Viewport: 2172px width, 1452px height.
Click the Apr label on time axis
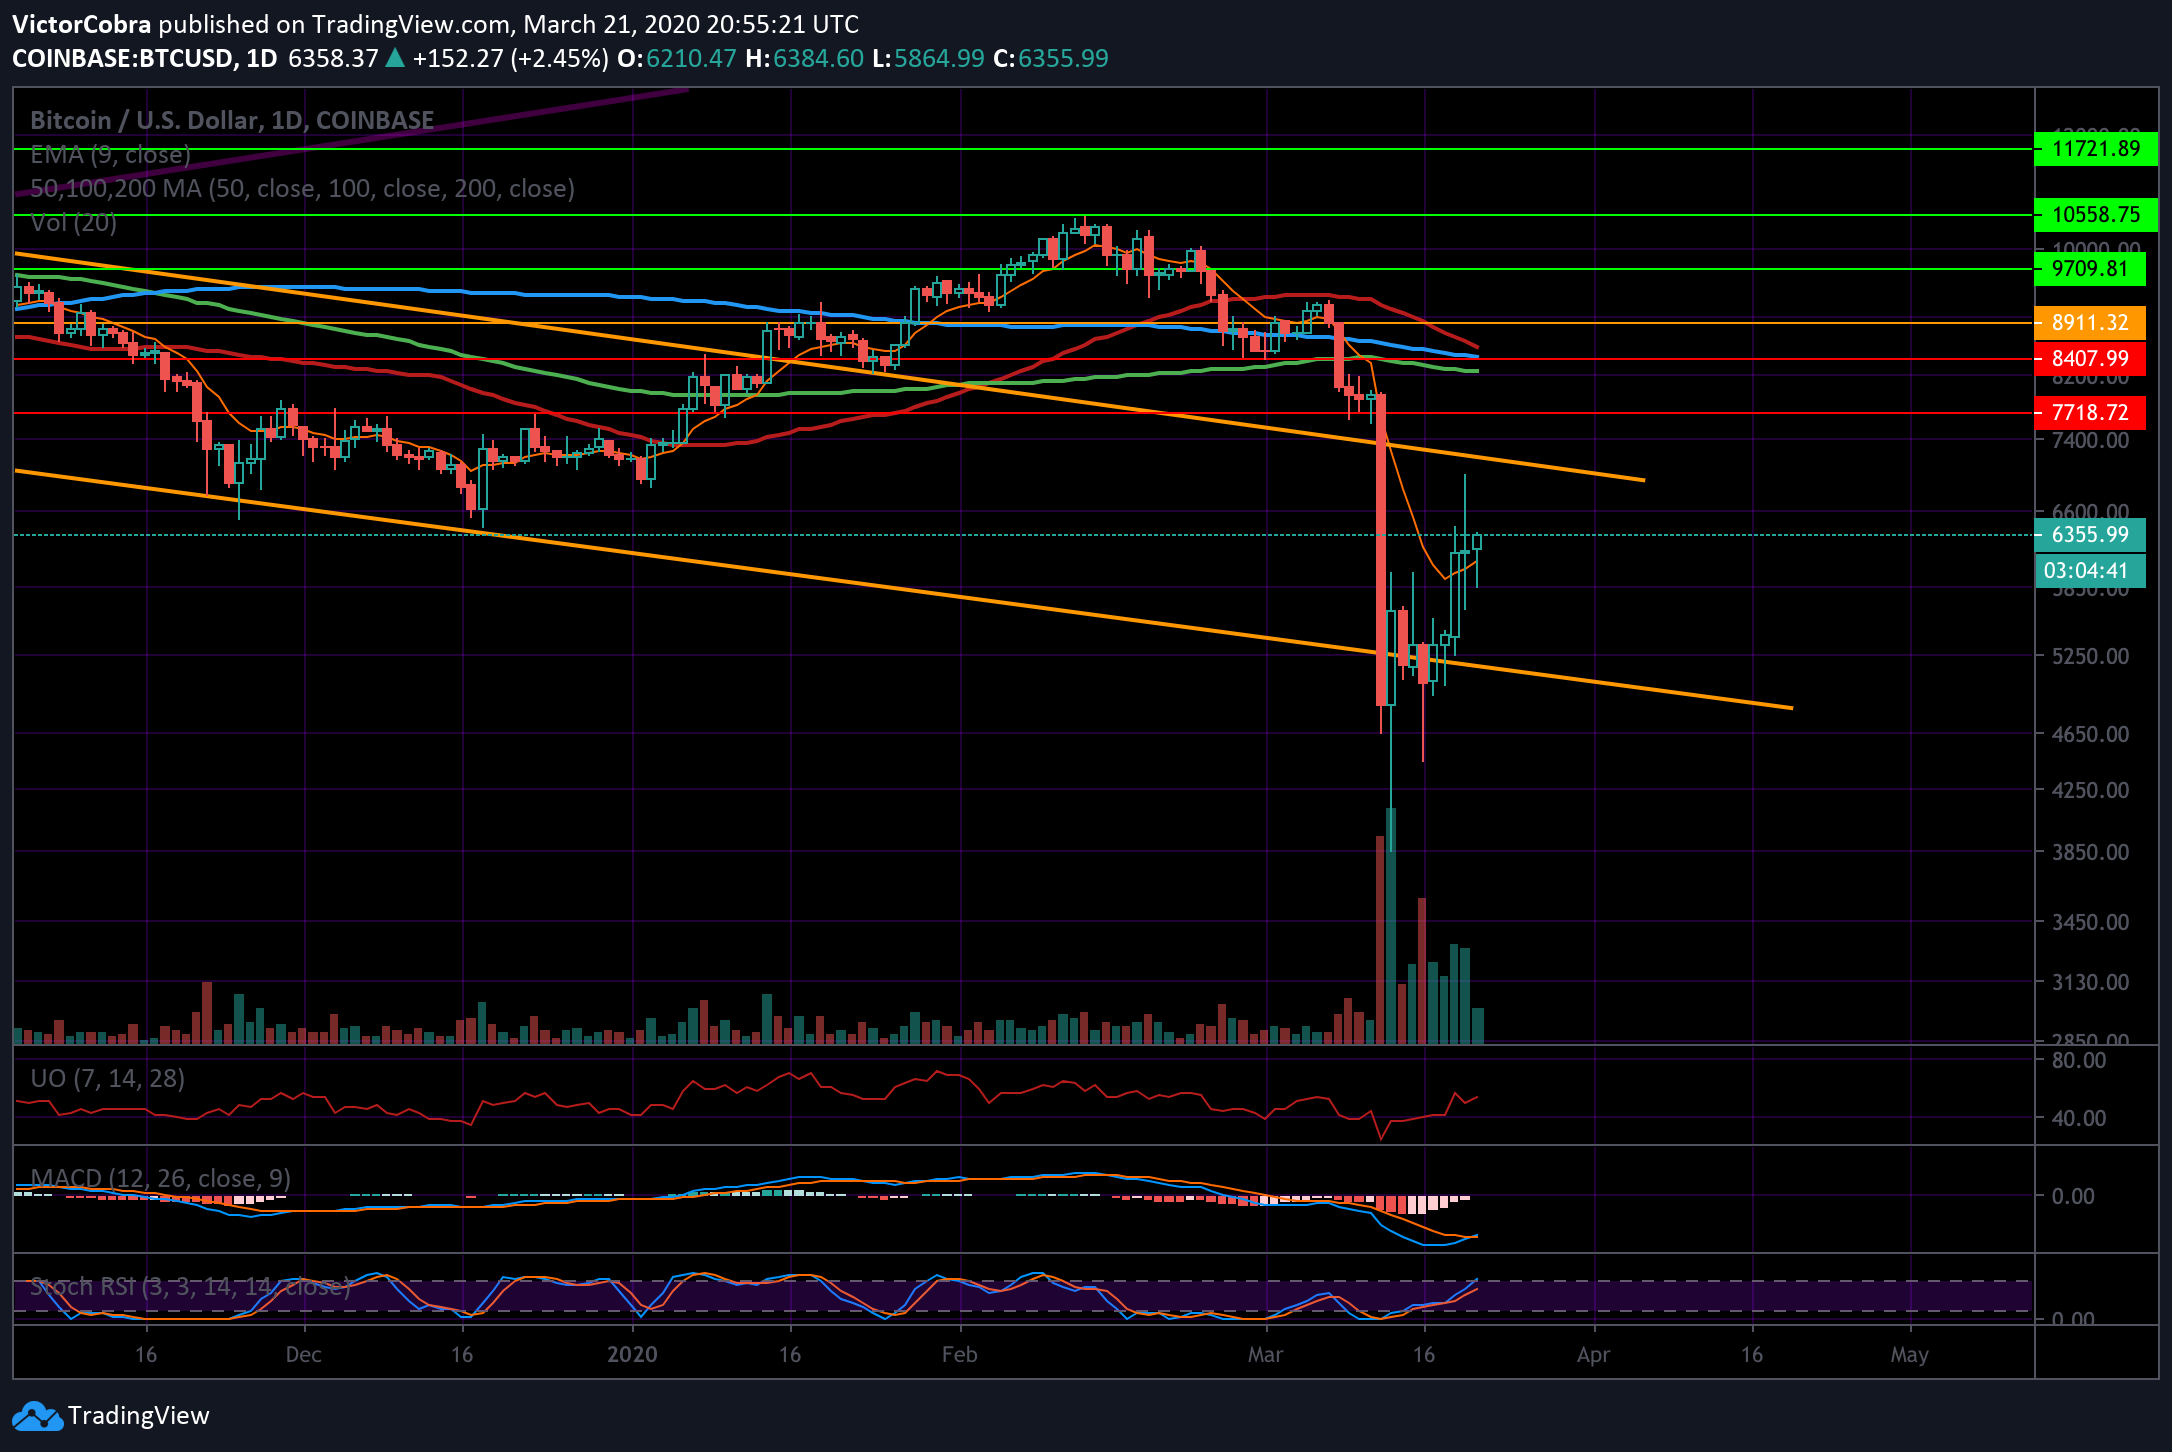(x=1594, y=1355)
